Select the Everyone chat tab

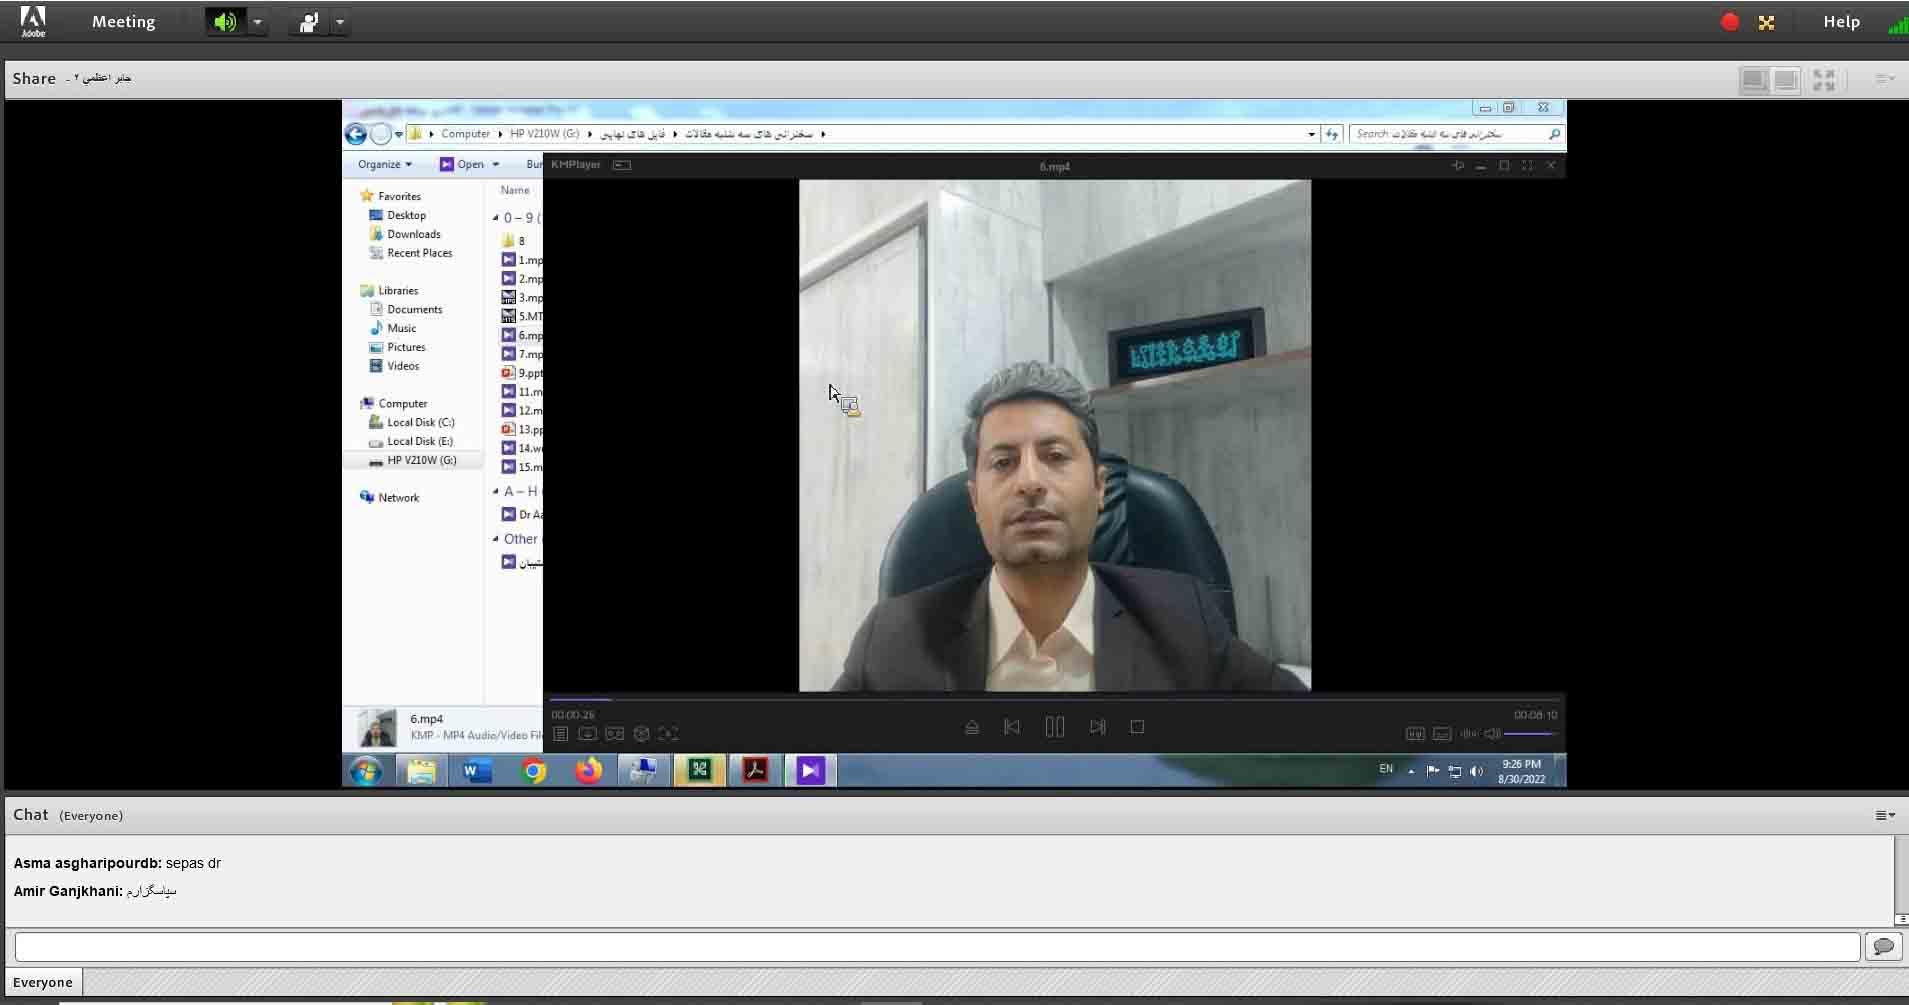click(x=43, y=982)
